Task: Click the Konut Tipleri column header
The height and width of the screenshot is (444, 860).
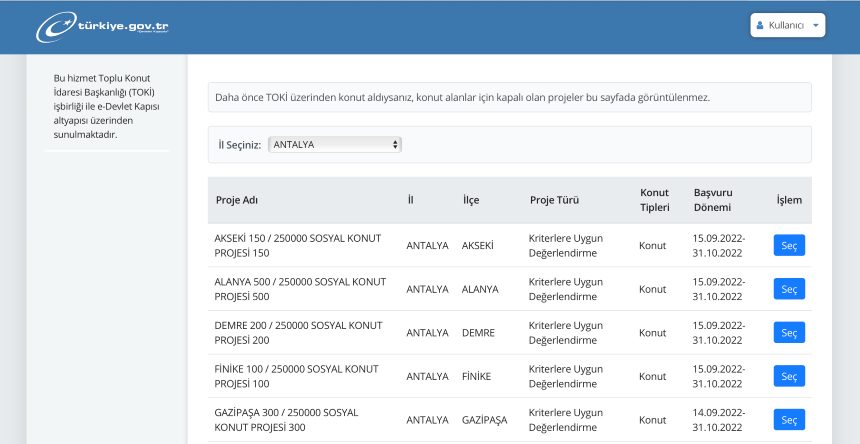Action: point(654,200)
